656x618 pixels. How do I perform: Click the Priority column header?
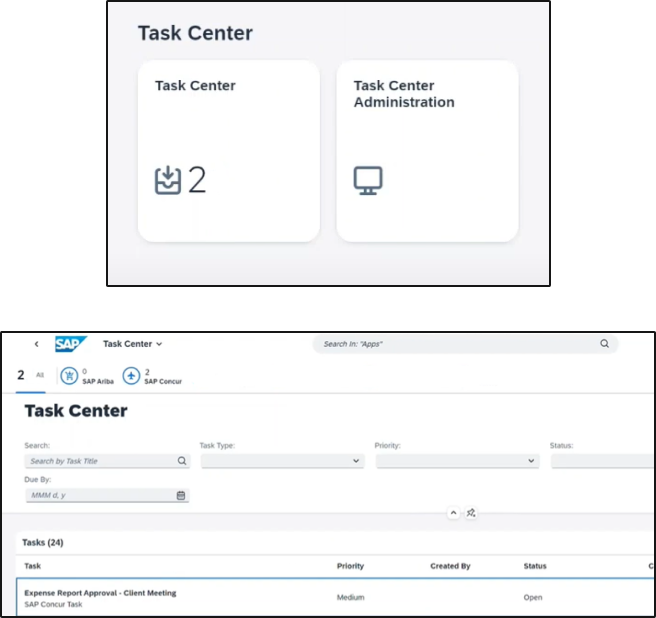351,566
